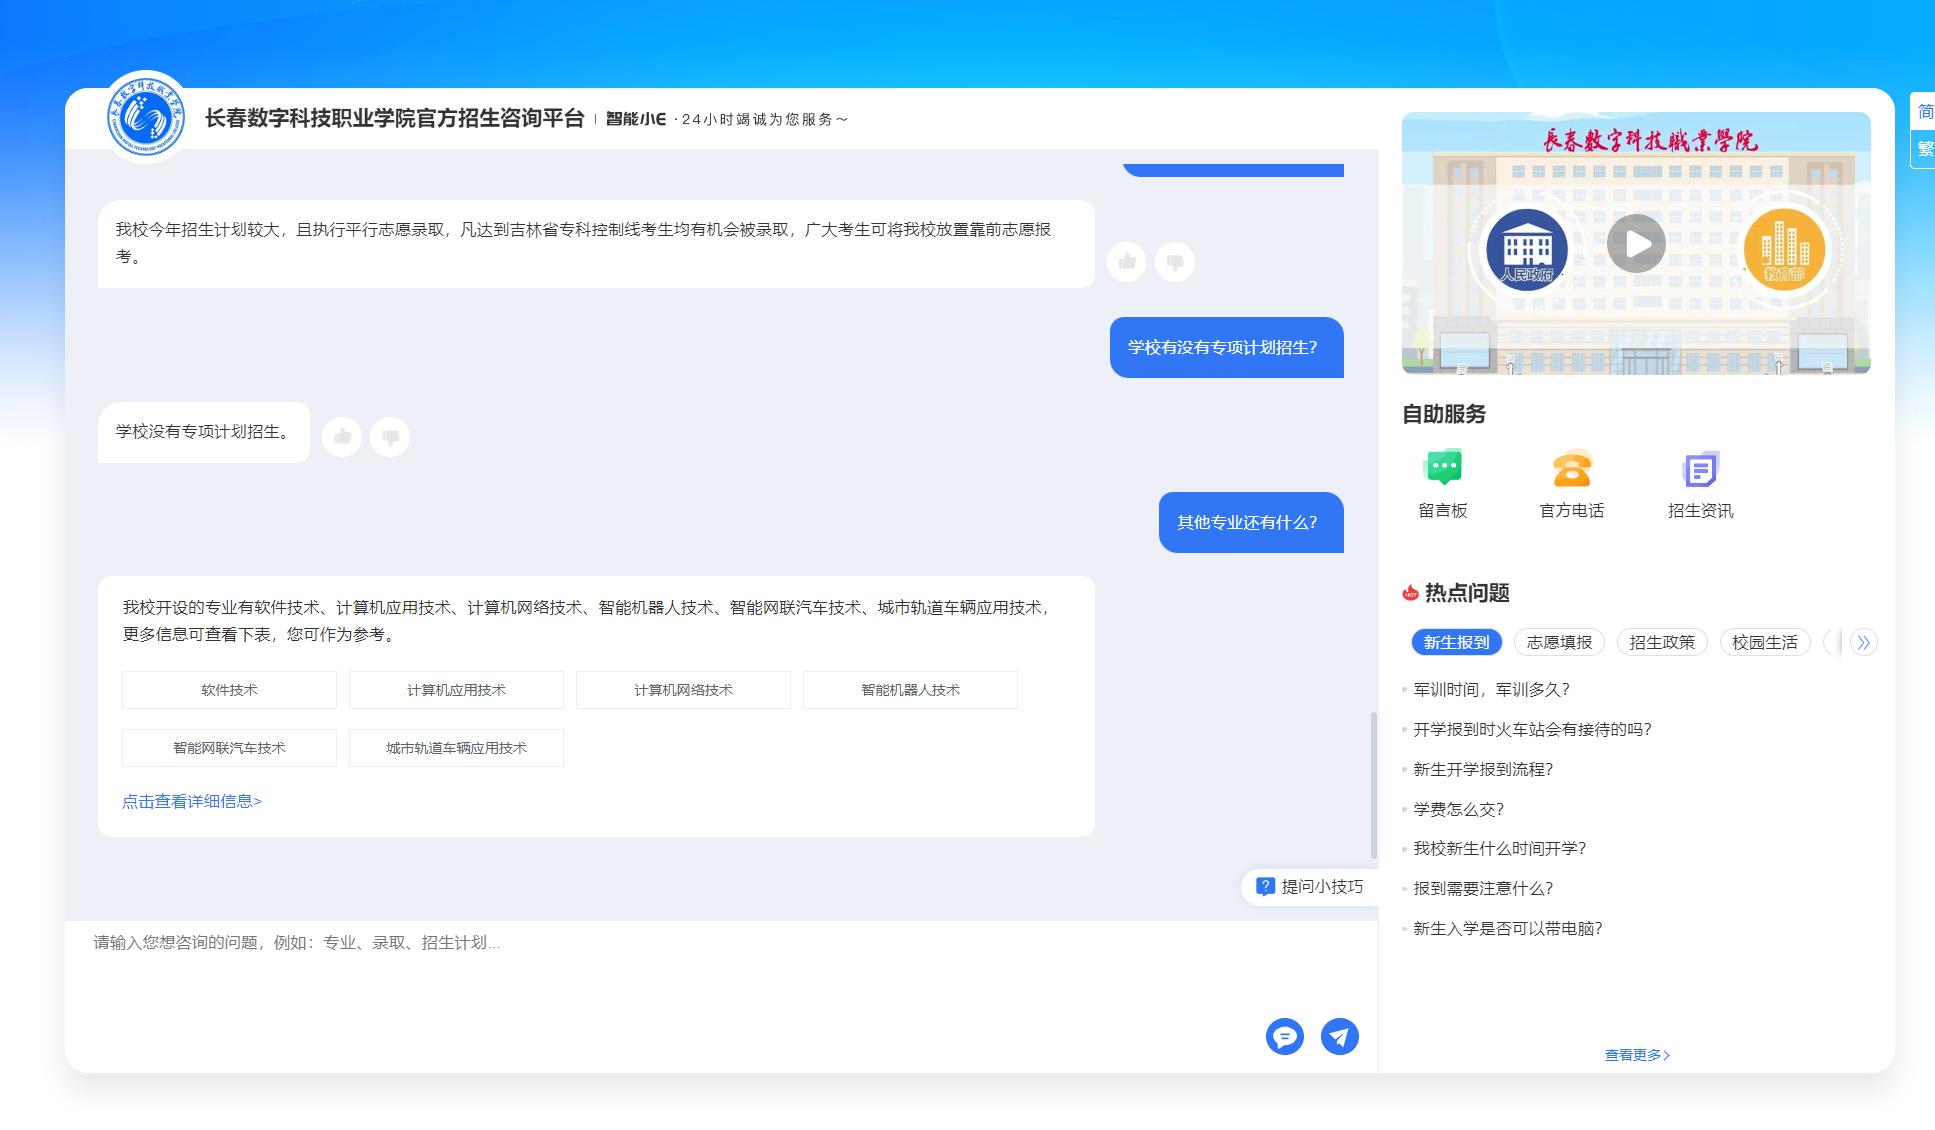The height and width of the screenshot is (1130, 1935).
Task: Select the 新生报到 tab
Action: coord(1457,642)
